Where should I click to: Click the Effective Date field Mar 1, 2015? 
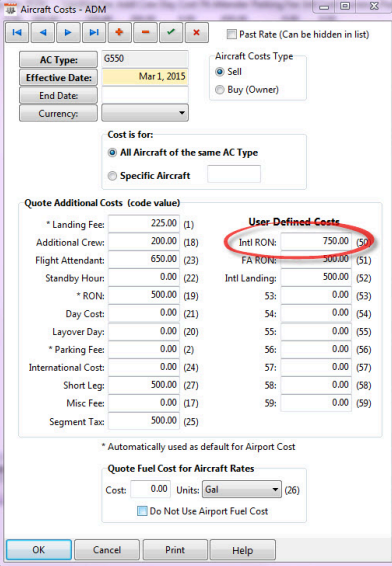point(145,77)
